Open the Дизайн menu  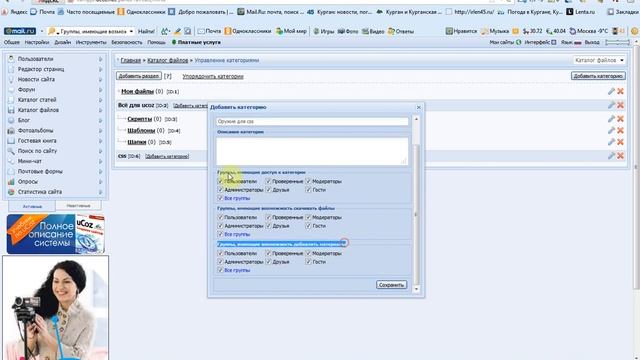tap(62, 42)
